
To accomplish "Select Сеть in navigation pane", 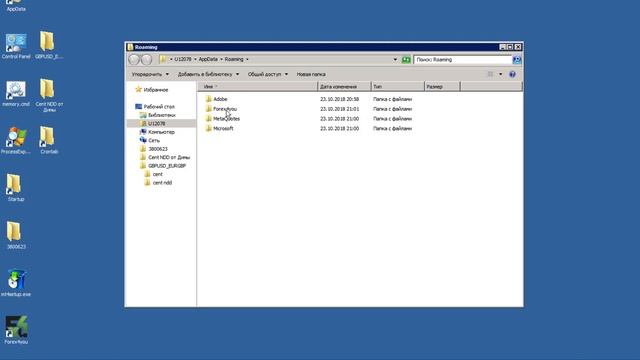I will coord(150,140).
